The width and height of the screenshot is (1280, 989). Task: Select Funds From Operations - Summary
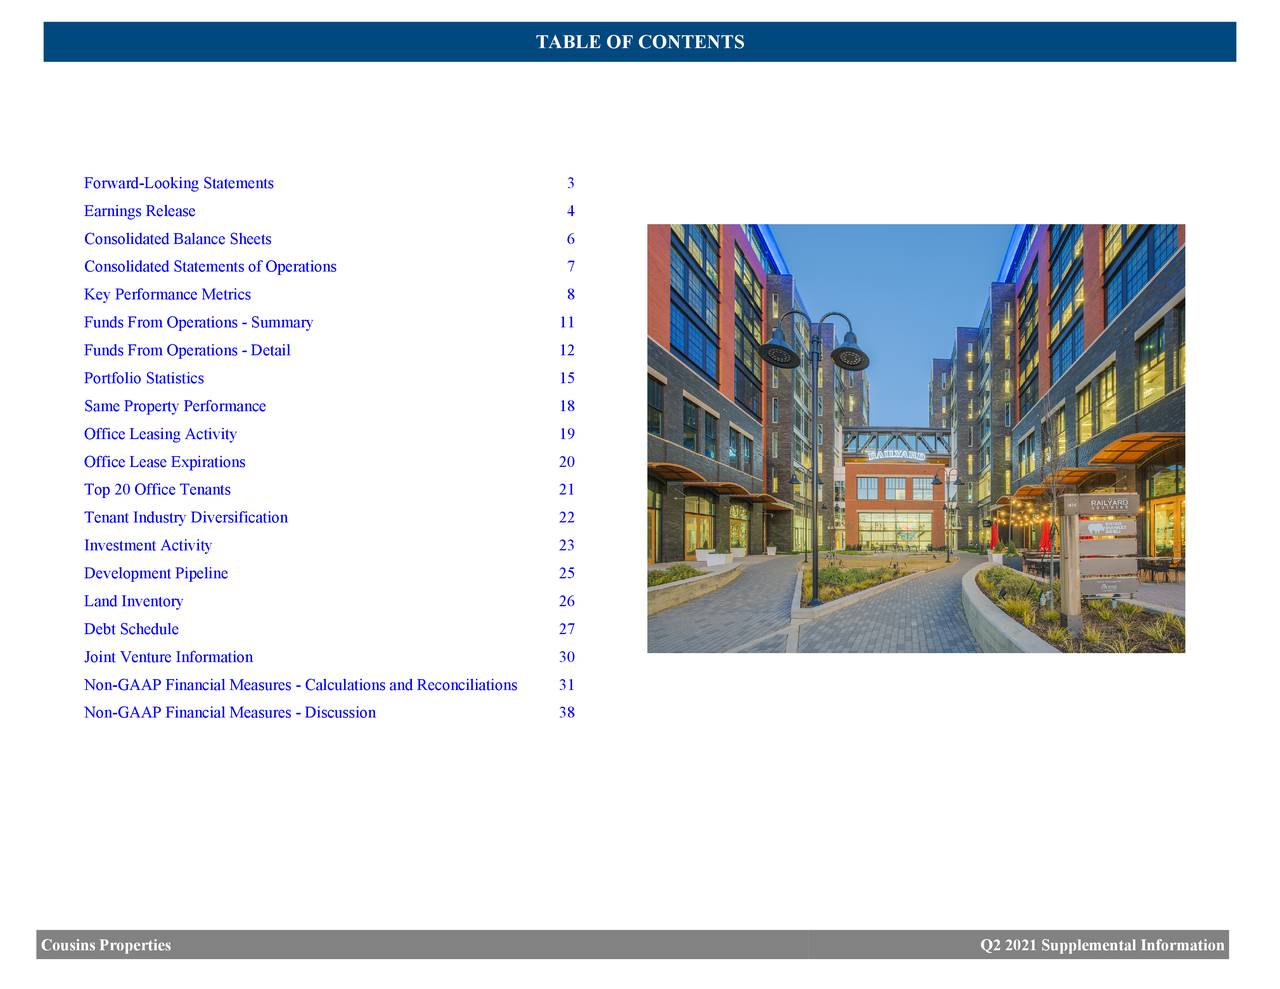point(198,322)
